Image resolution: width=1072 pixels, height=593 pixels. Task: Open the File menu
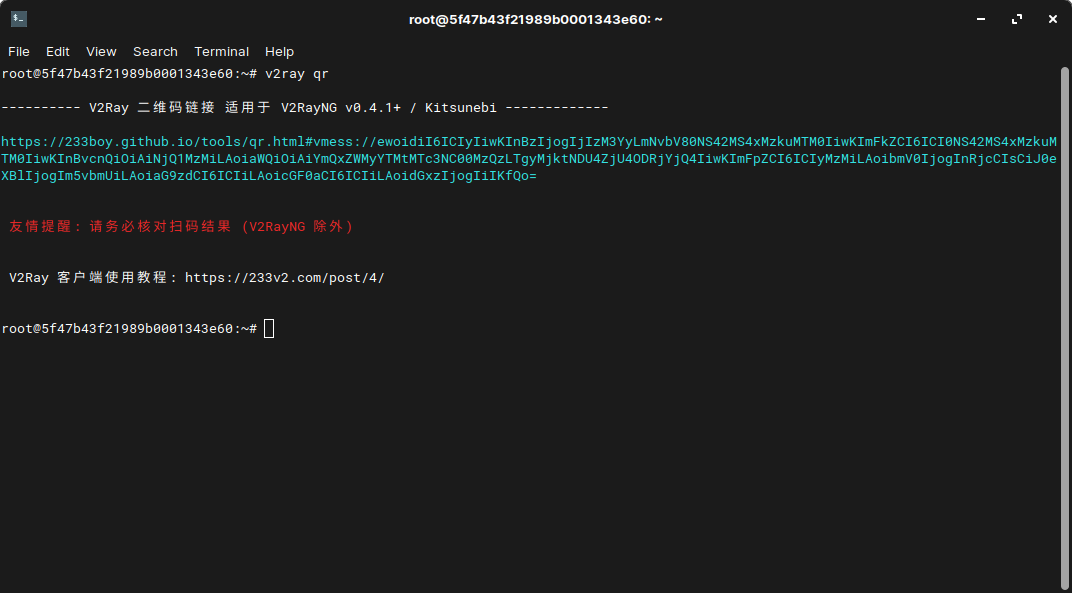pyautogui.click(x=18, y=51)
